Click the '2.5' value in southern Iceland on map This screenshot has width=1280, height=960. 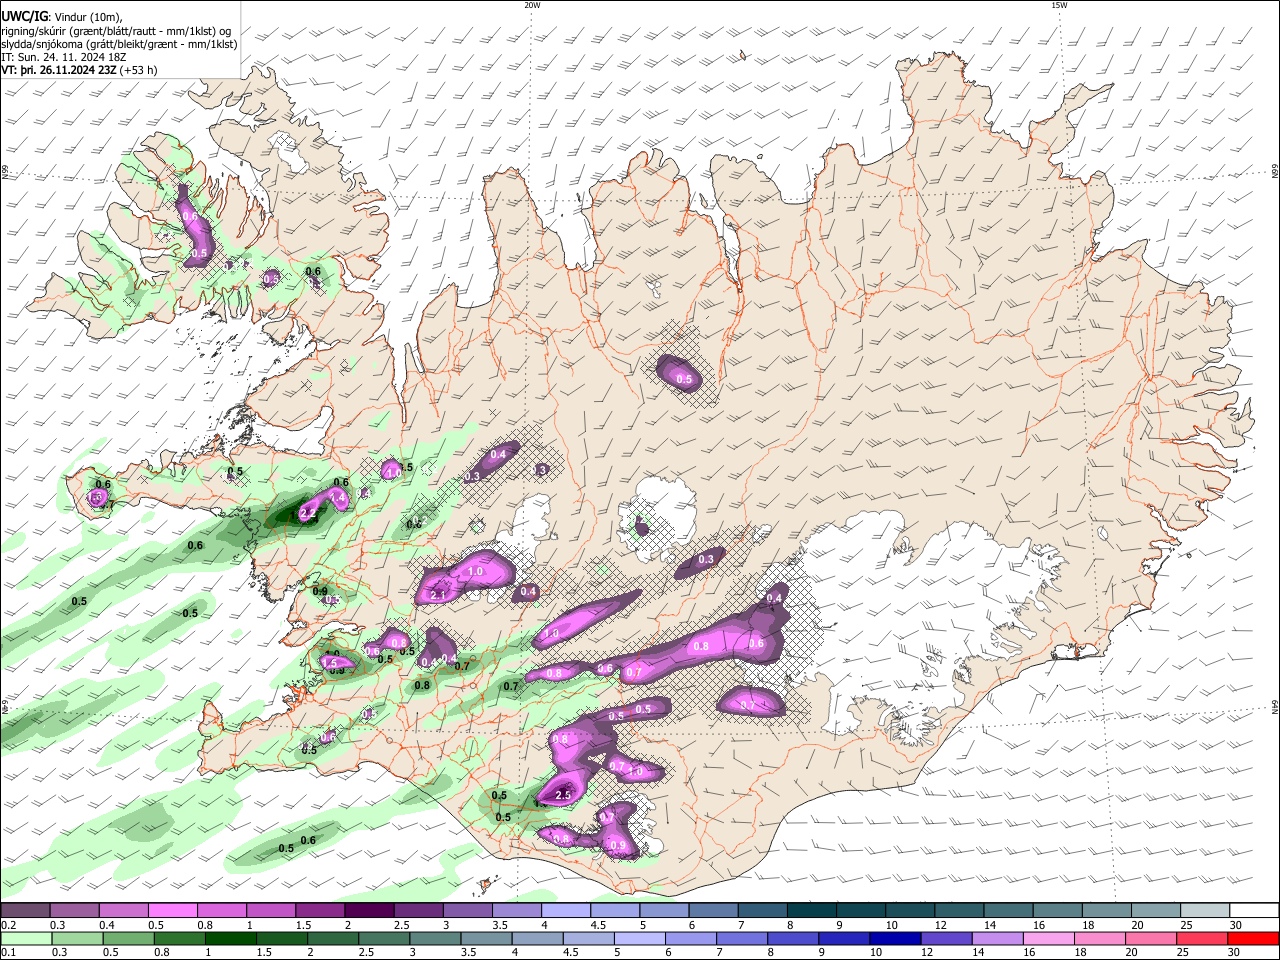[x=562, y=795]
